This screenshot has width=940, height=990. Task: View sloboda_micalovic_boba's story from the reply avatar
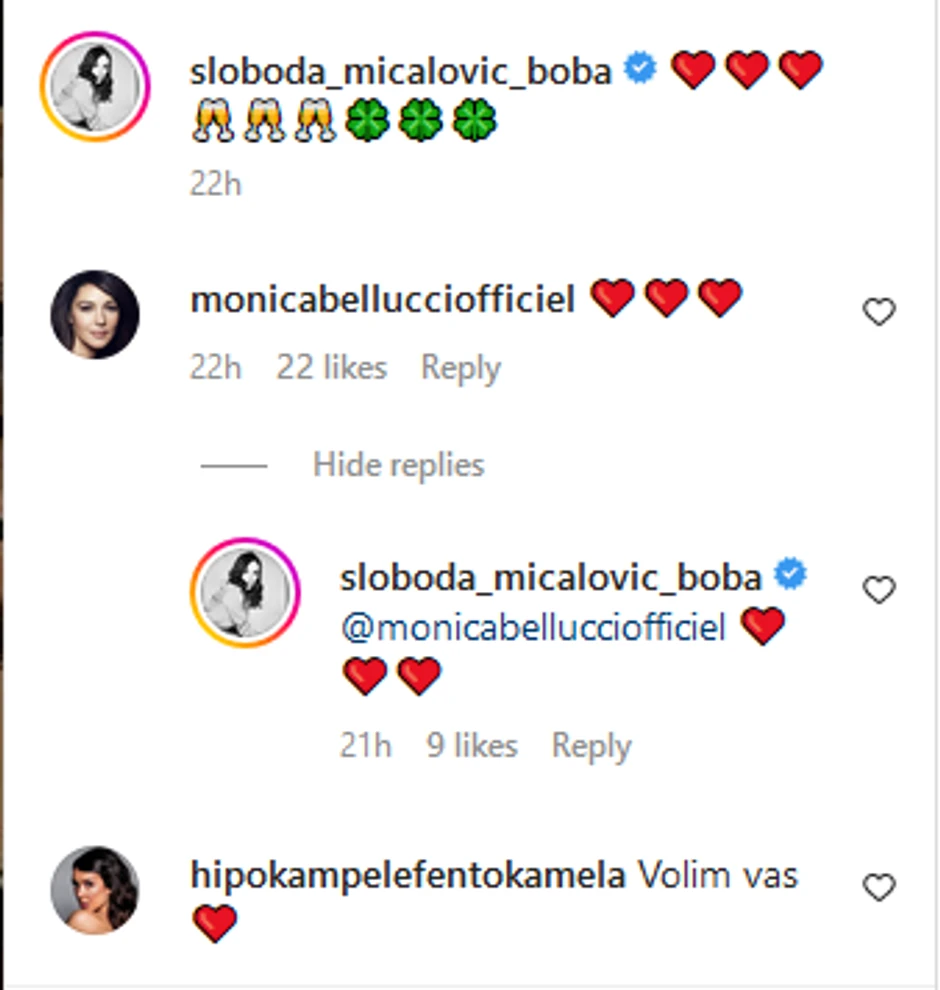tap(245, 592)
